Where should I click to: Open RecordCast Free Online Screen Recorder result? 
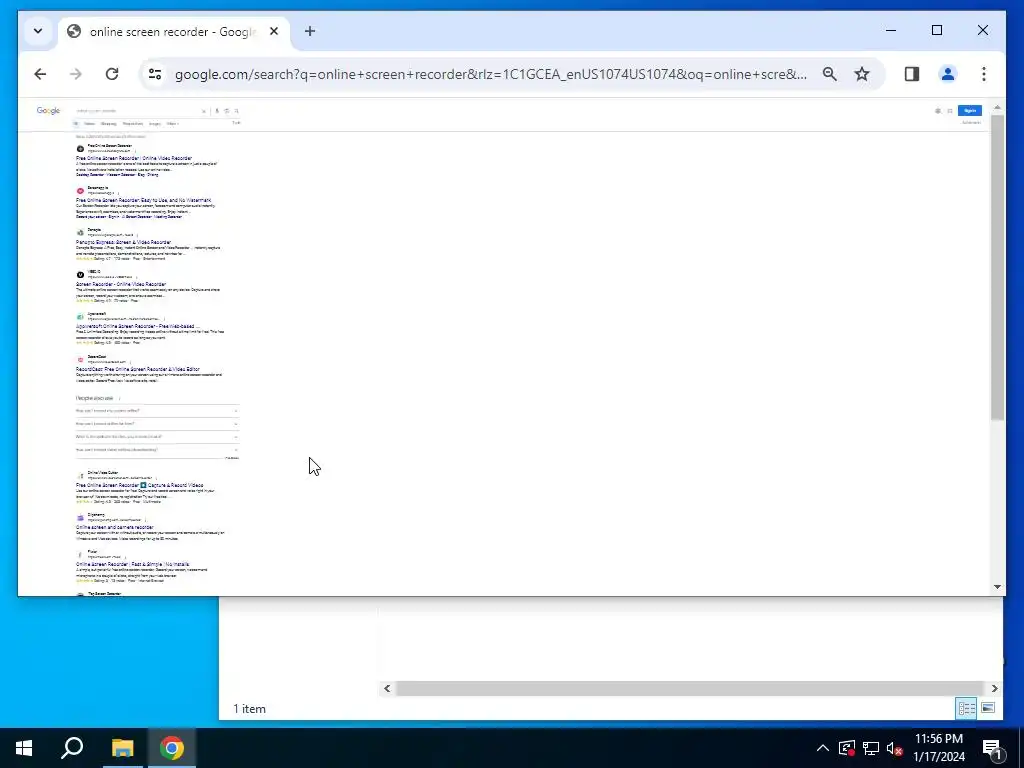click(138, 369)
